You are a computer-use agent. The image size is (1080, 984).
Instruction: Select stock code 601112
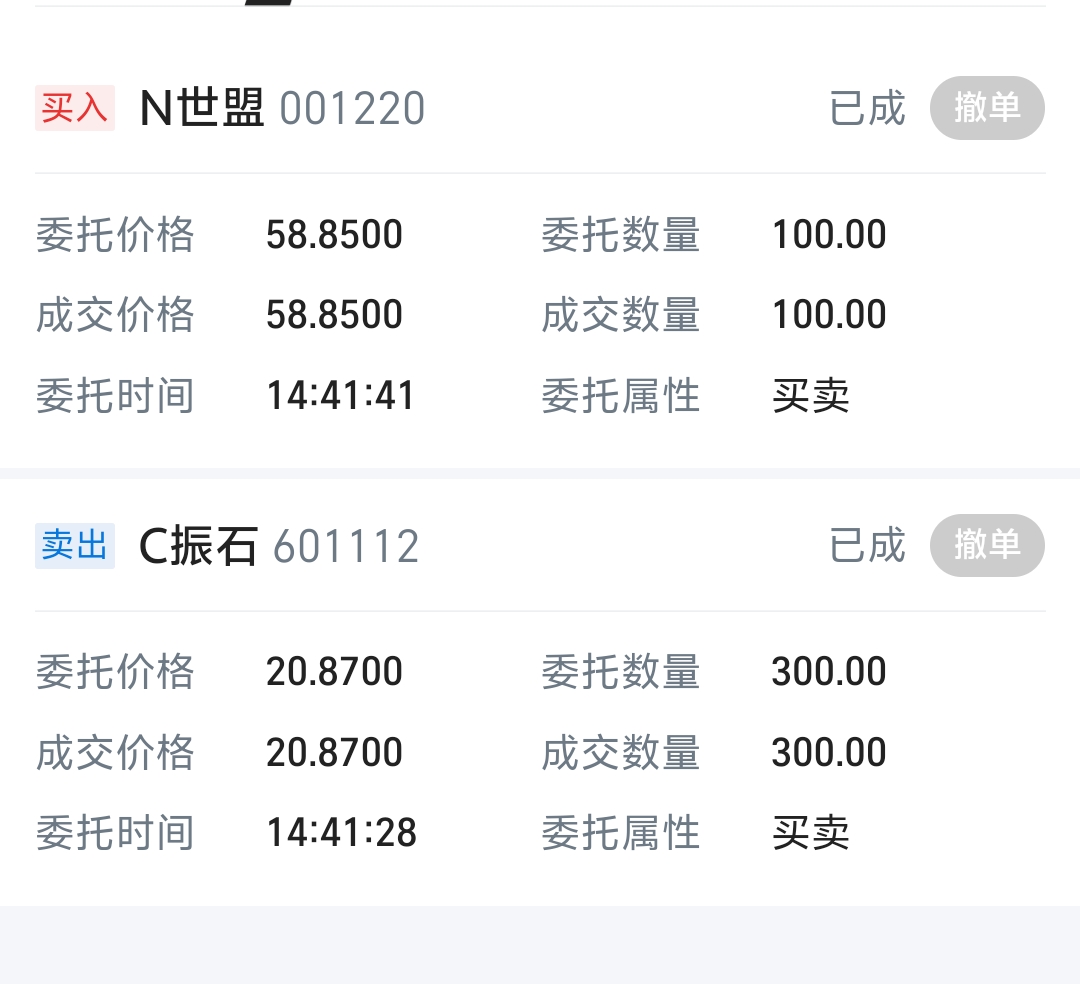point(346,547)
